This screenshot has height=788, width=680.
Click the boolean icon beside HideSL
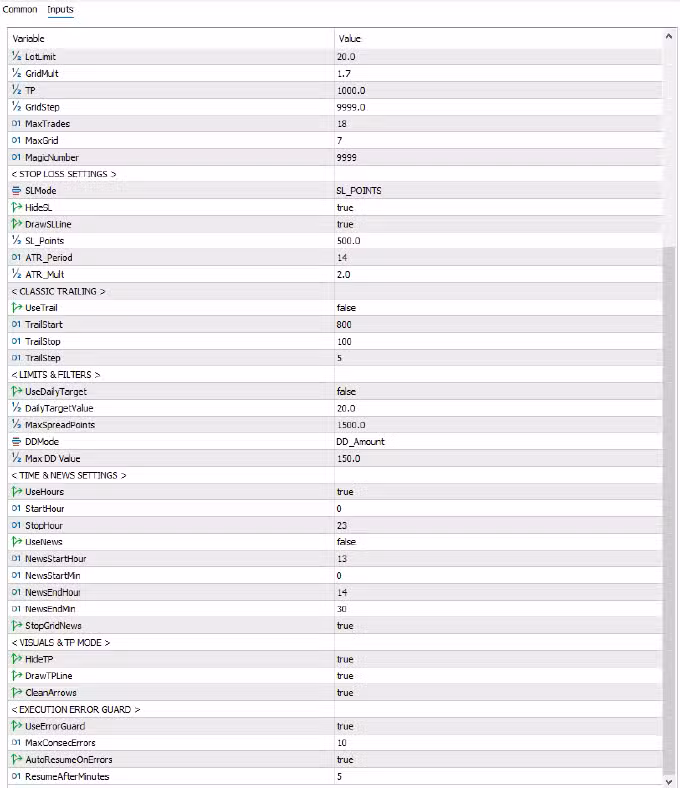tap(16, 207)
